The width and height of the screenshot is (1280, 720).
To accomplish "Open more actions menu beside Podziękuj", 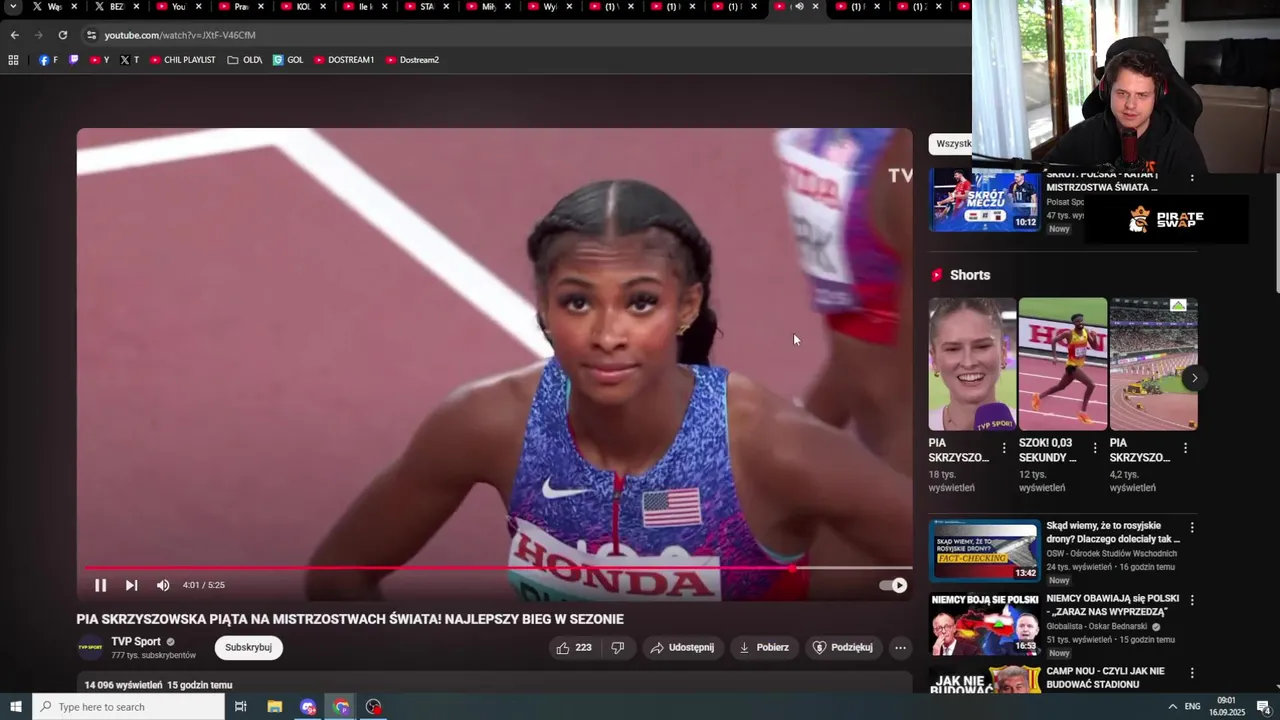I will [x=900, y=648].
